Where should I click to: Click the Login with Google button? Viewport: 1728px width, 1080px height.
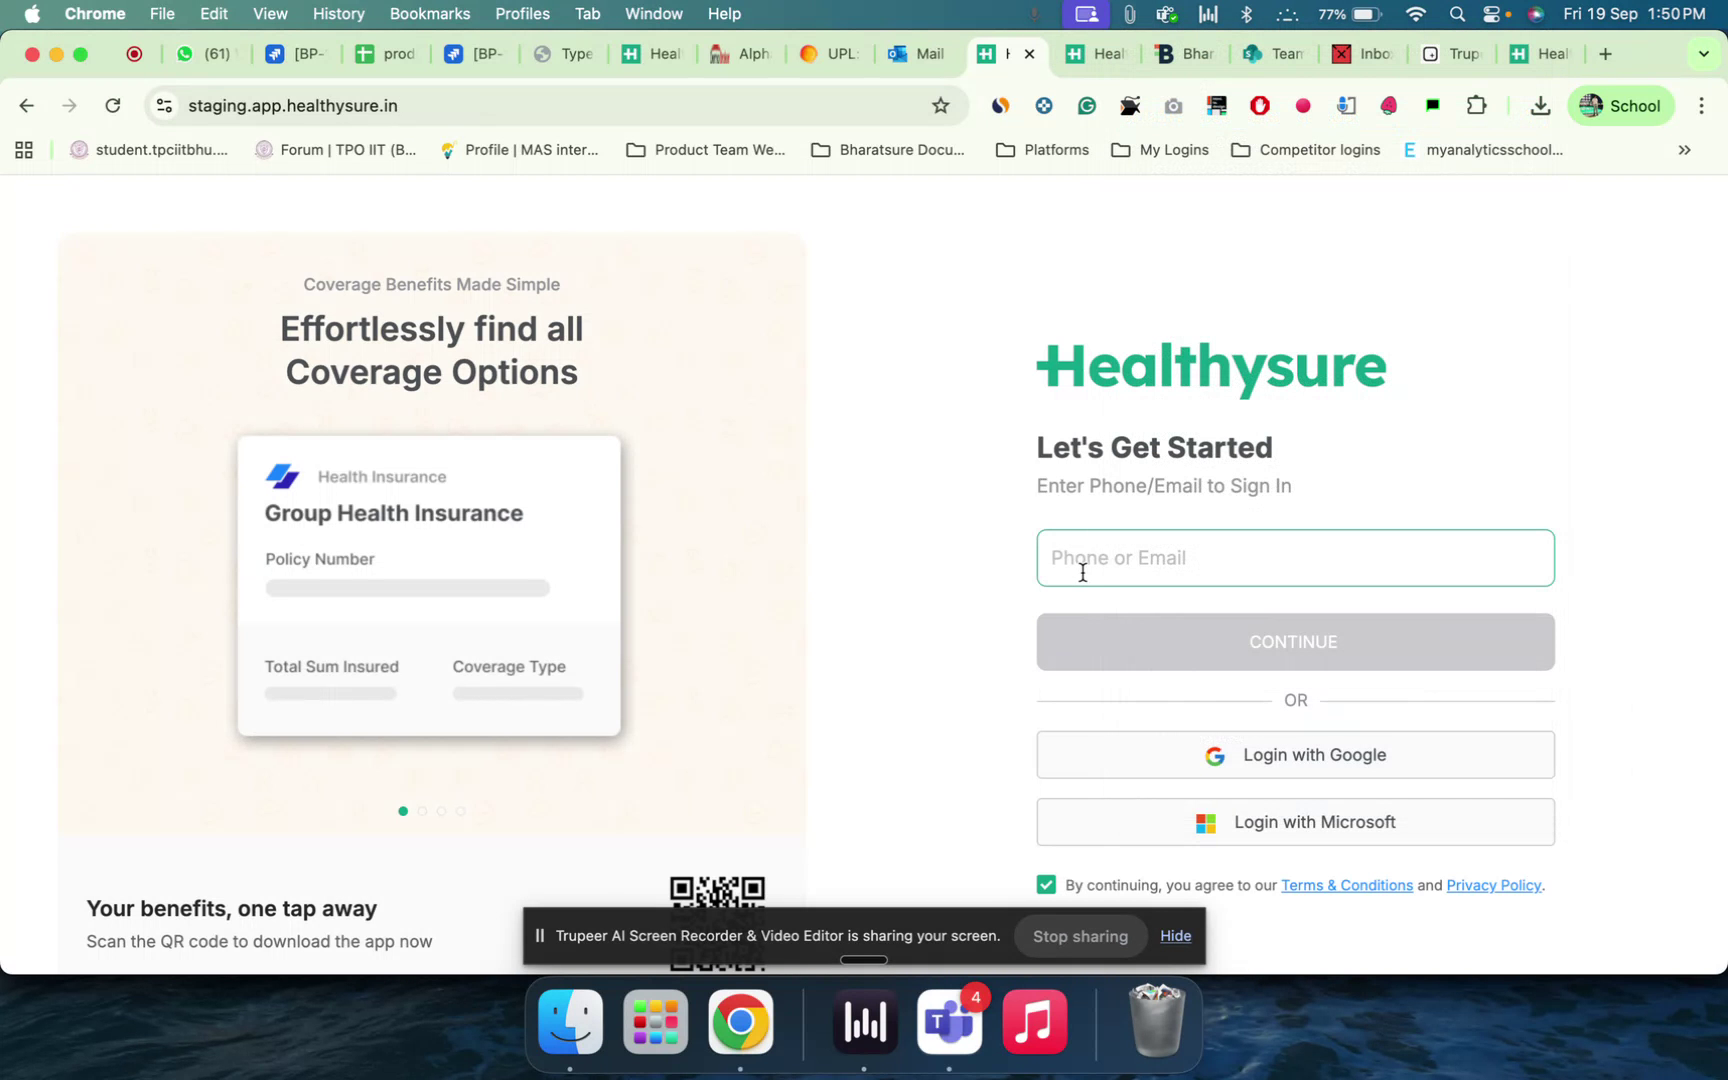coord(1295,755)
